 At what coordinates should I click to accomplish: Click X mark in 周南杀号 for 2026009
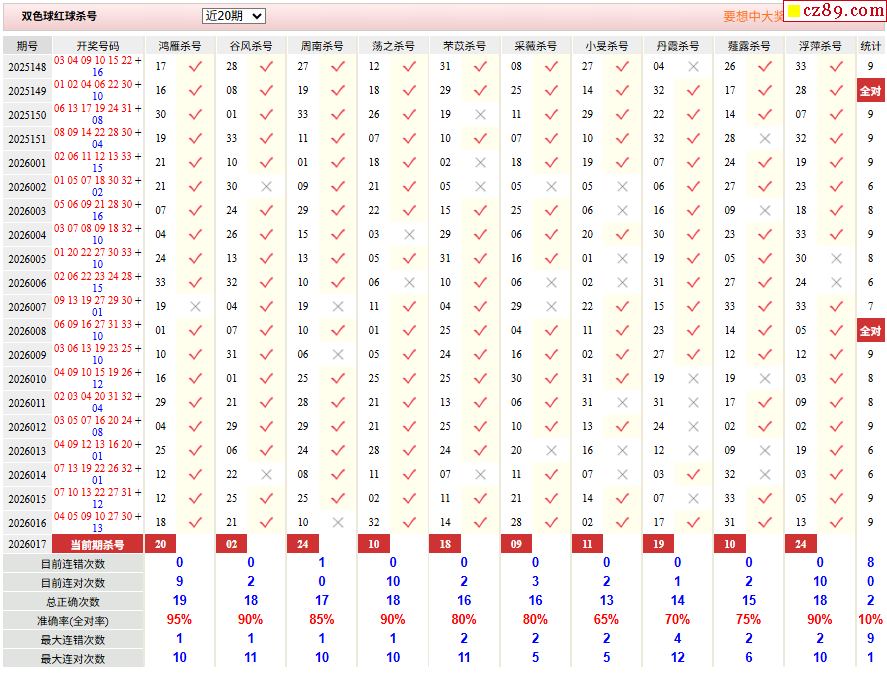(x=338, y=355)
